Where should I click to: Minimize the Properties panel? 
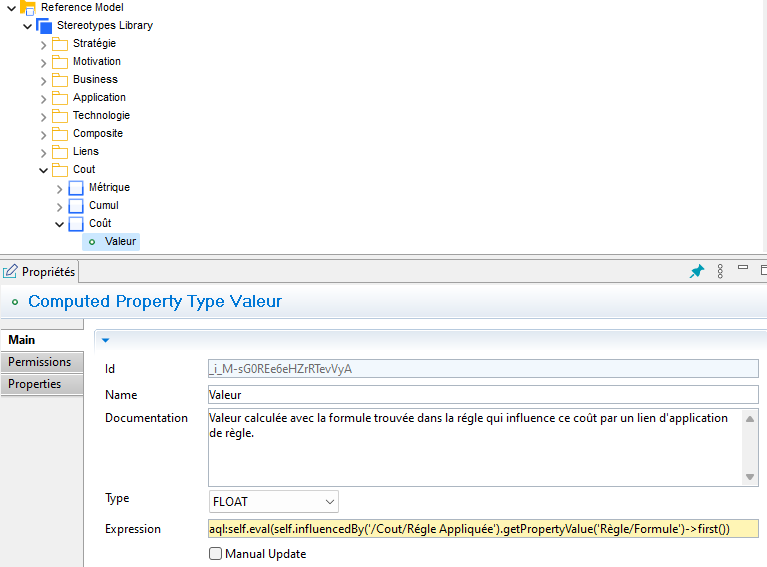(x=743, y=269)
